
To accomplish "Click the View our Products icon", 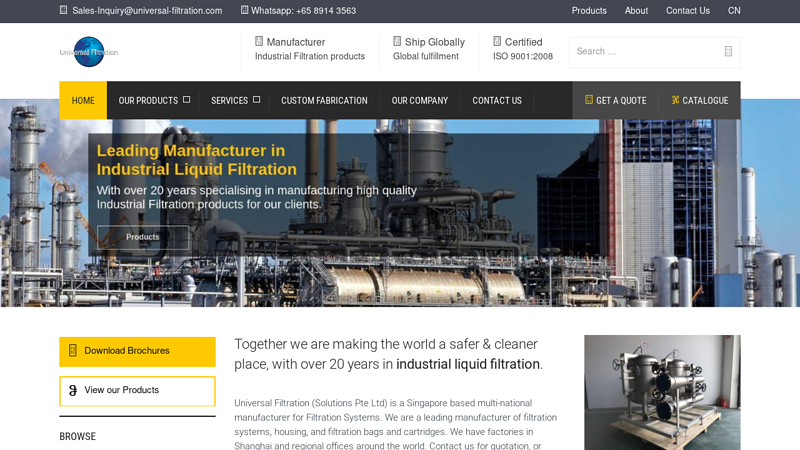I will click(73, 390).
